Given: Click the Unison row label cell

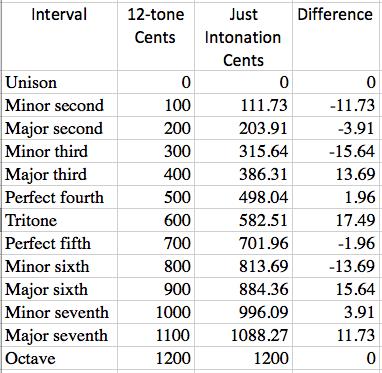Looking at the screenshot, I should [60, 82].
